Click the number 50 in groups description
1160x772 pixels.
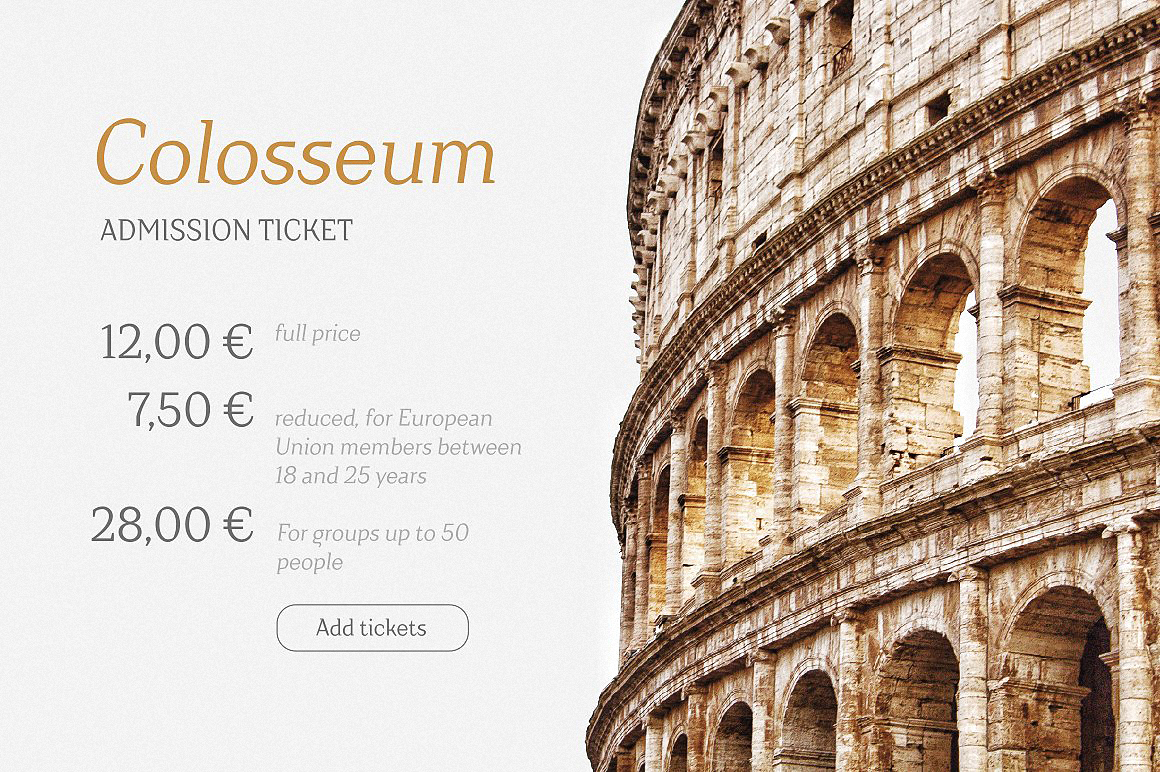(454, 533)
